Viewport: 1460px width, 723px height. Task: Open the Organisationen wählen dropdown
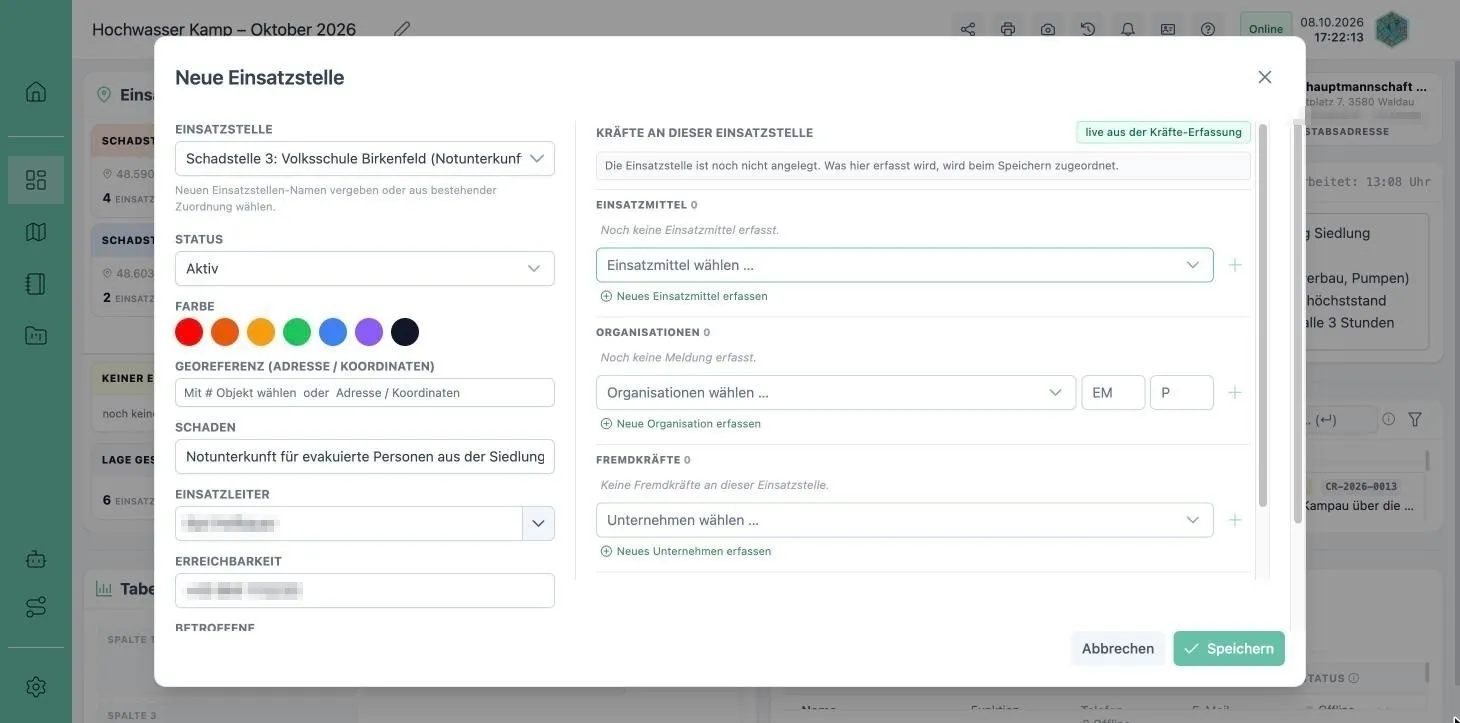836,392
